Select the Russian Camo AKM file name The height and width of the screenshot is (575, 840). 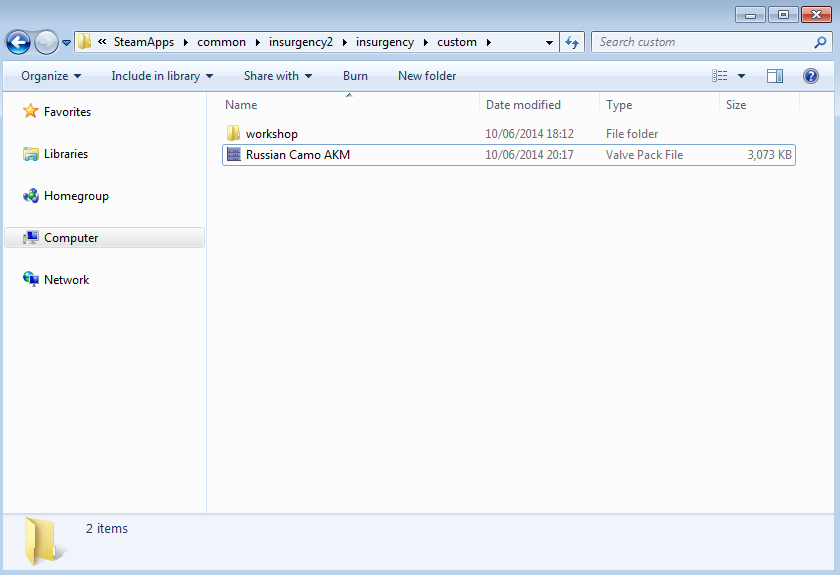coord(298,155)
